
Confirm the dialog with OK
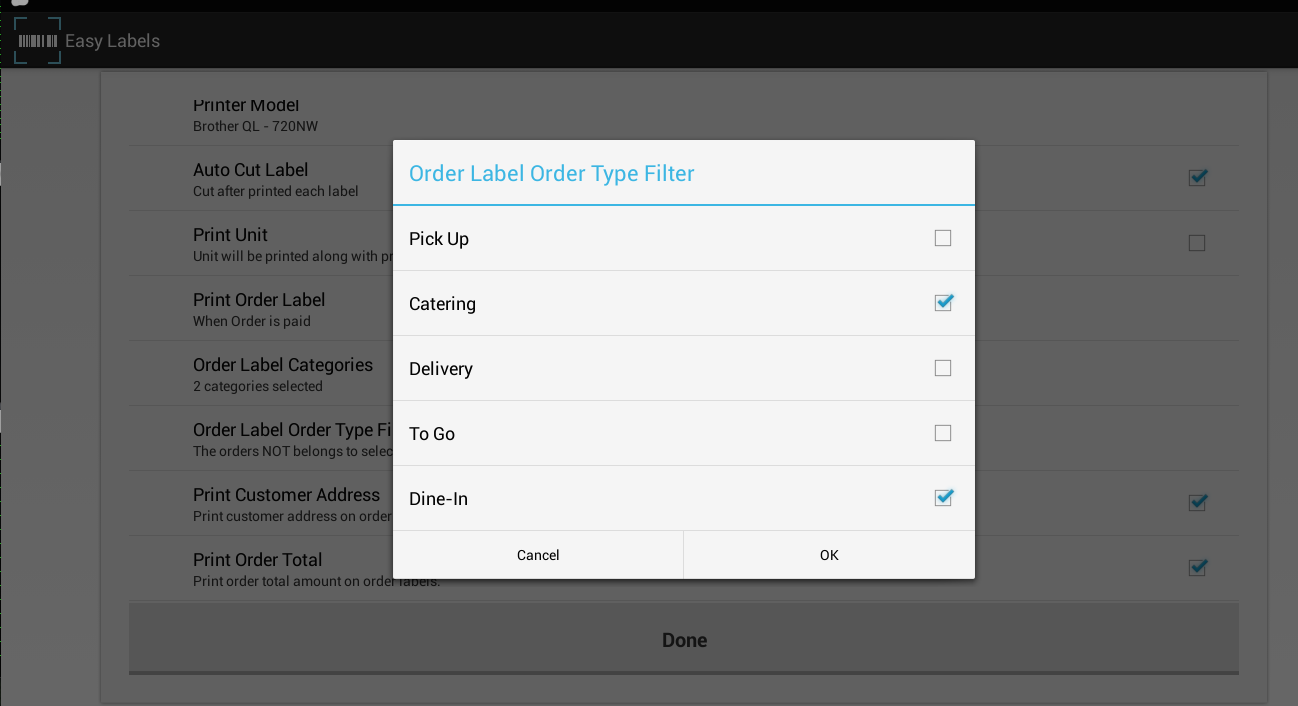[x=829, y=555]
